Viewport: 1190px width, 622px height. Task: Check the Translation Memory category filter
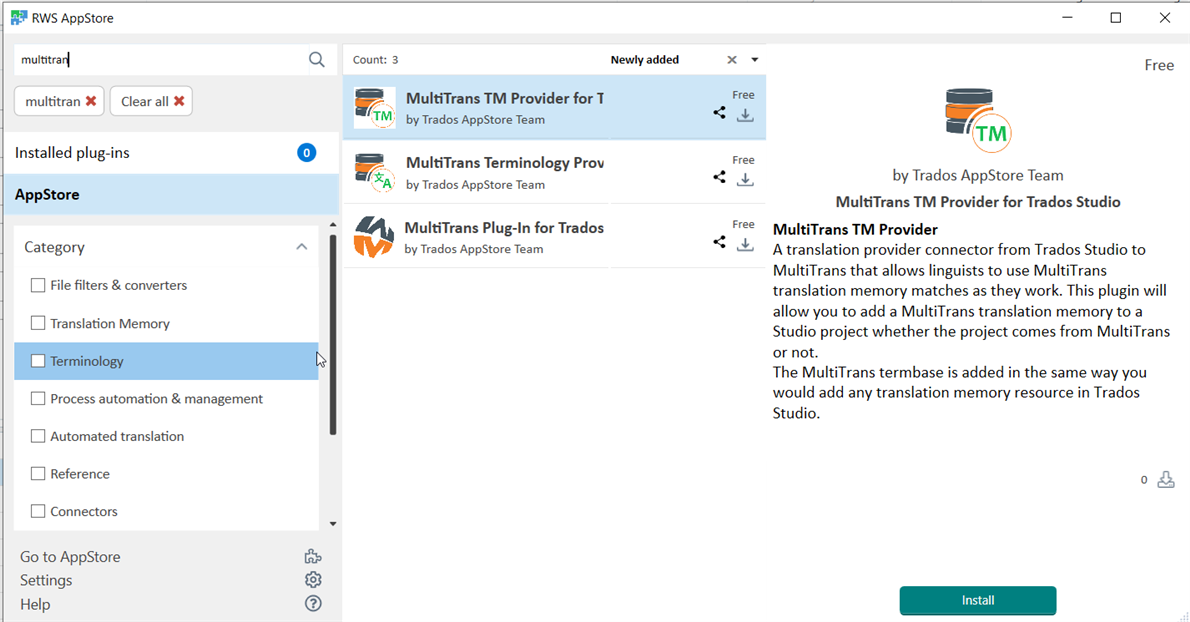37,322
